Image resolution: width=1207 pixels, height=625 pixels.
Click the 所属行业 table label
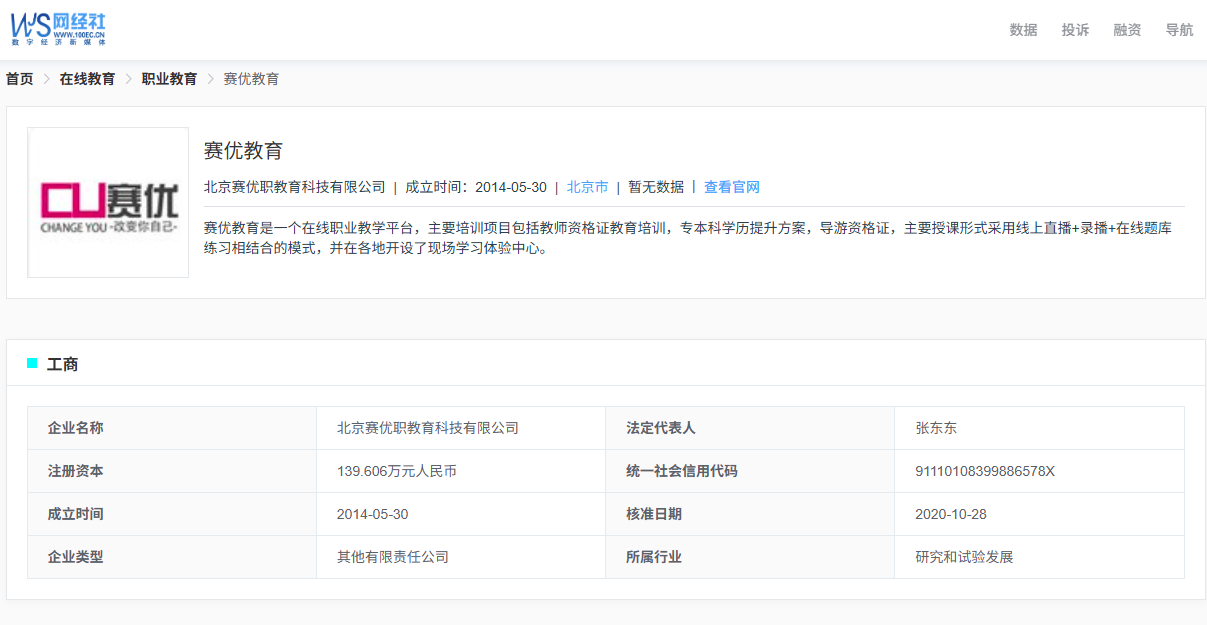coord(654,557)
